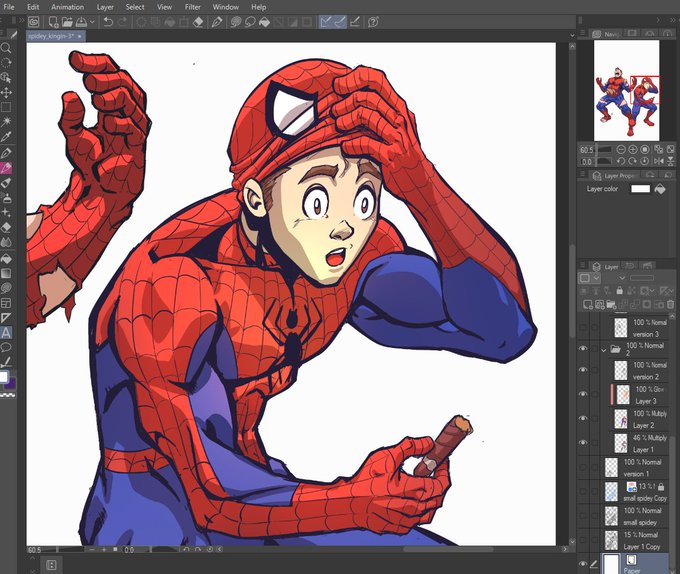Flip canvas horizontally in Navigator
This screenshot has width=680, height=574.
[658, 161]
